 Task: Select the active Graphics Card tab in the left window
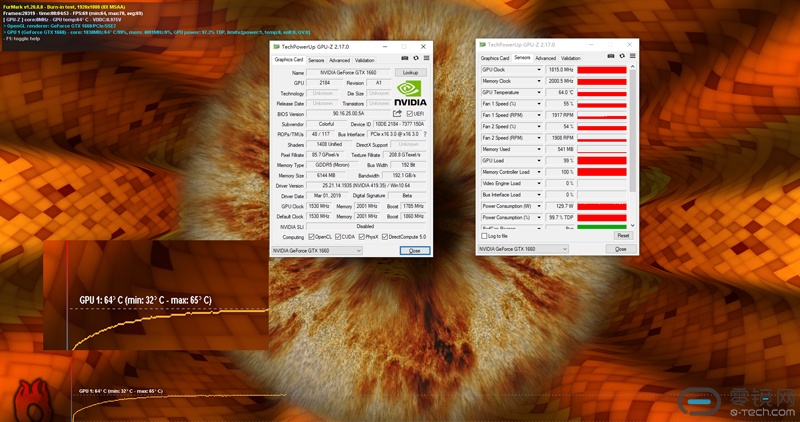coord(289,60)
